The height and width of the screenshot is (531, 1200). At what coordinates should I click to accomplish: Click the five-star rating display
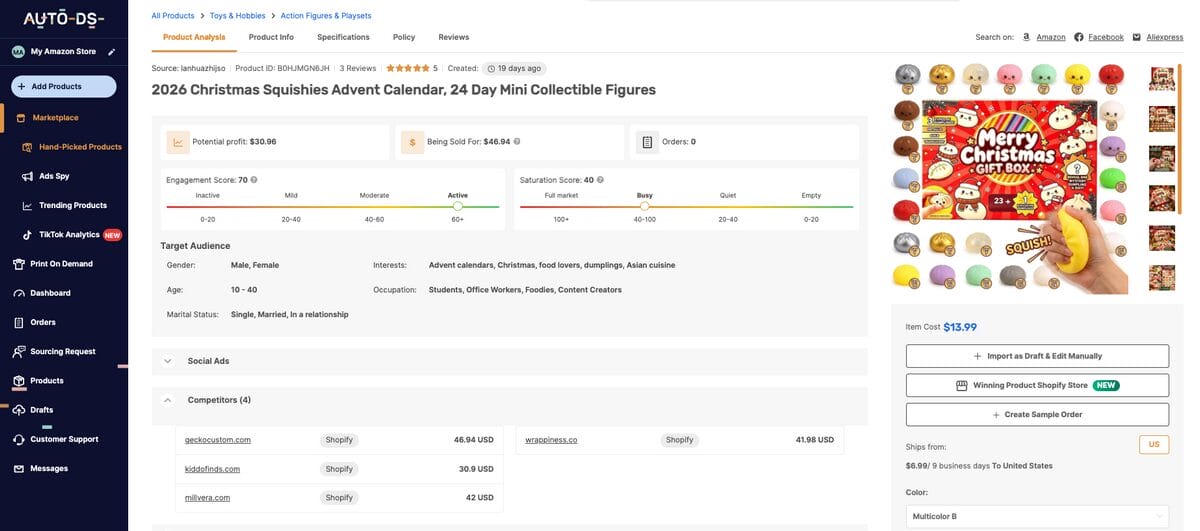point(408,69)
